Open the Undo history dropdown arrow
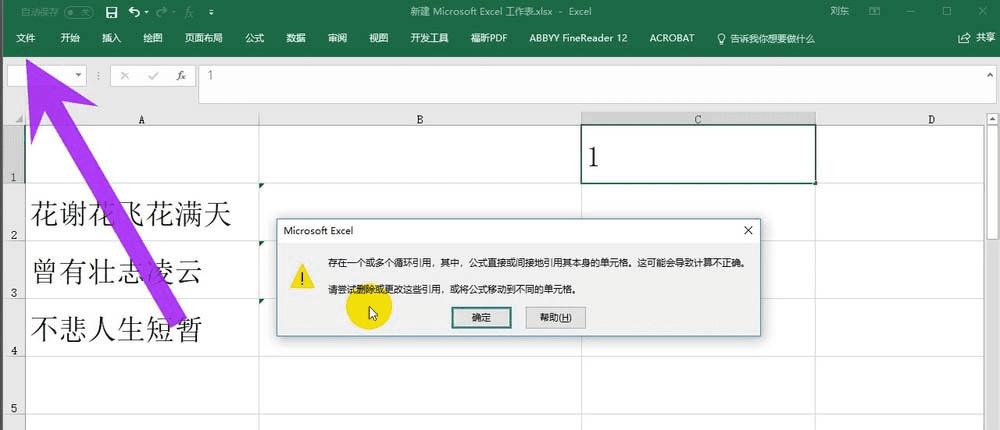Viewport: 1000px width, 430px height. point(147,12)
